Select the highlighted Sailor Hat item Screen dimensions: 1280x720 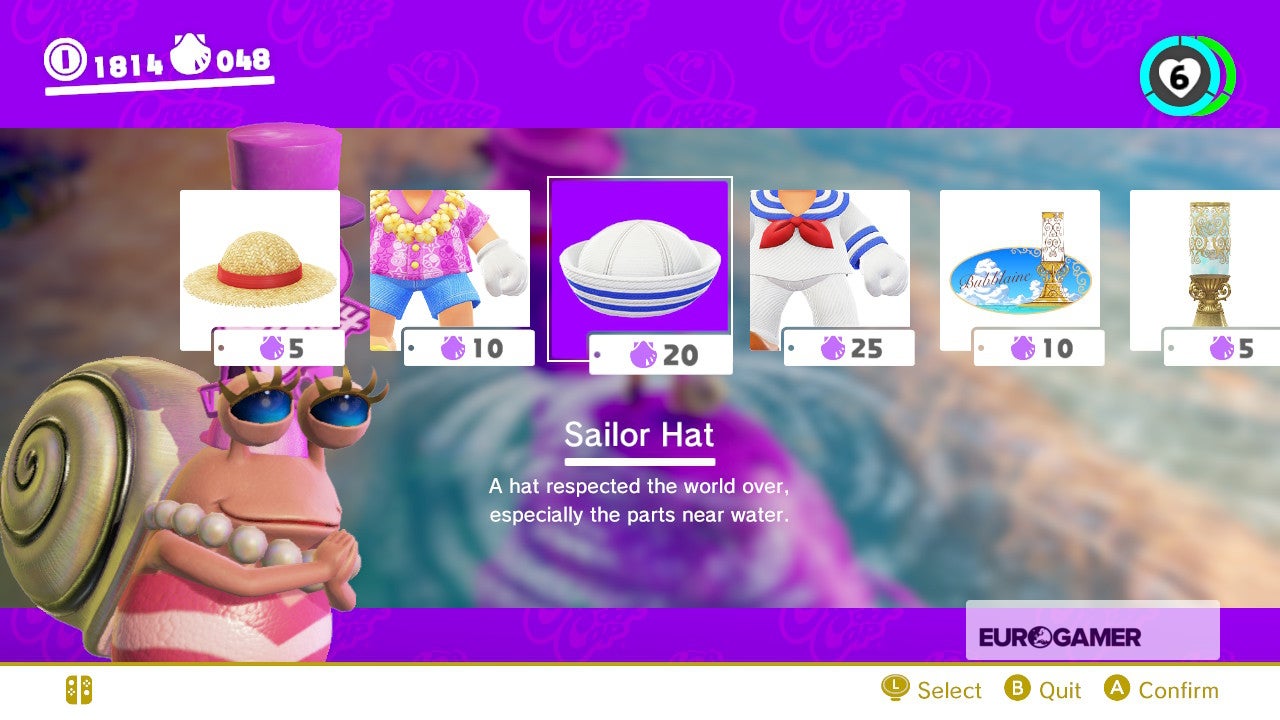coord(640,270)
